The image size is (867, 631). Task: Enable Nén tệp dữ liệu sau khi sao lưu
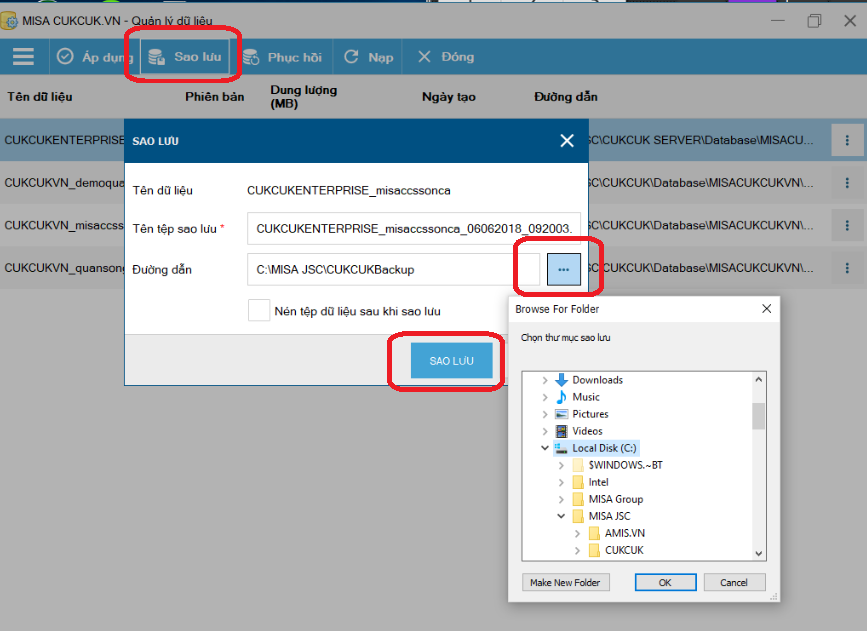(x=259, y=311)
